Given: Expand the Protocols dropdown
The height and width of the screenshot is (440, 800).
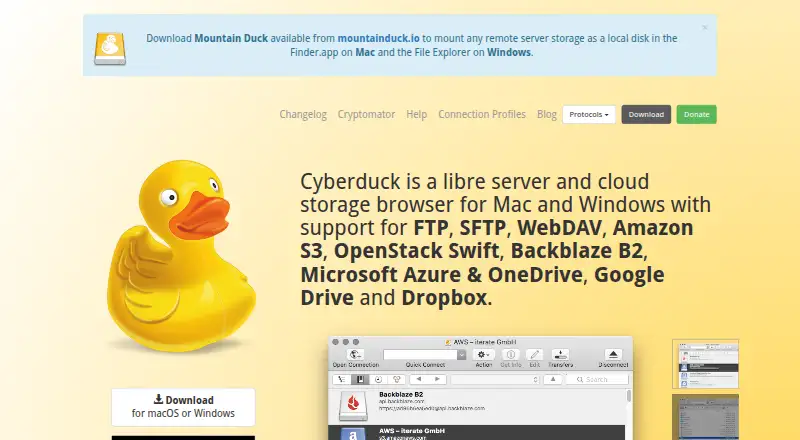Looking at the screenshot, I should click(589, 114).
